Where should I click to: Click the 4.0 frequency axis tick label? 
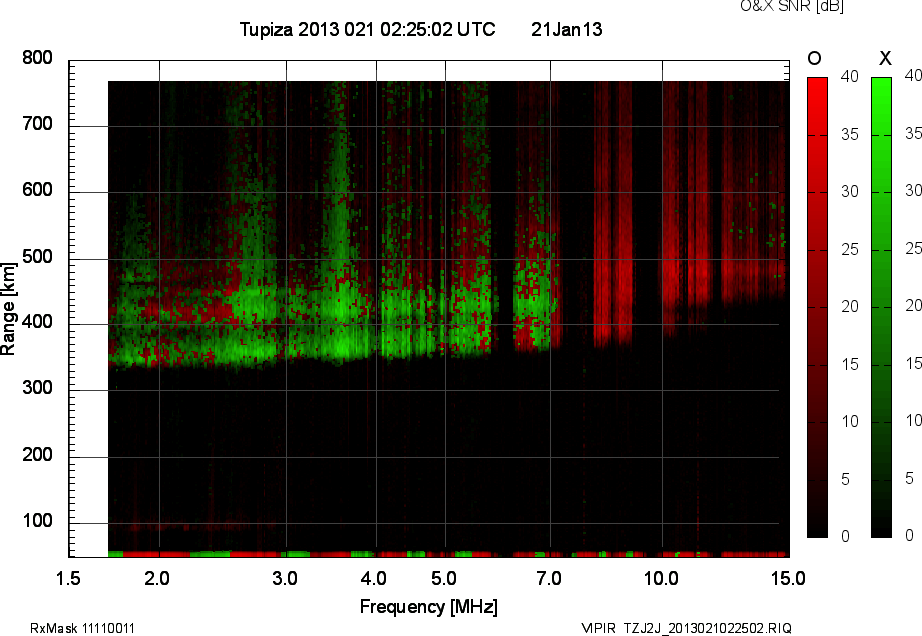[x=374, y=578]
